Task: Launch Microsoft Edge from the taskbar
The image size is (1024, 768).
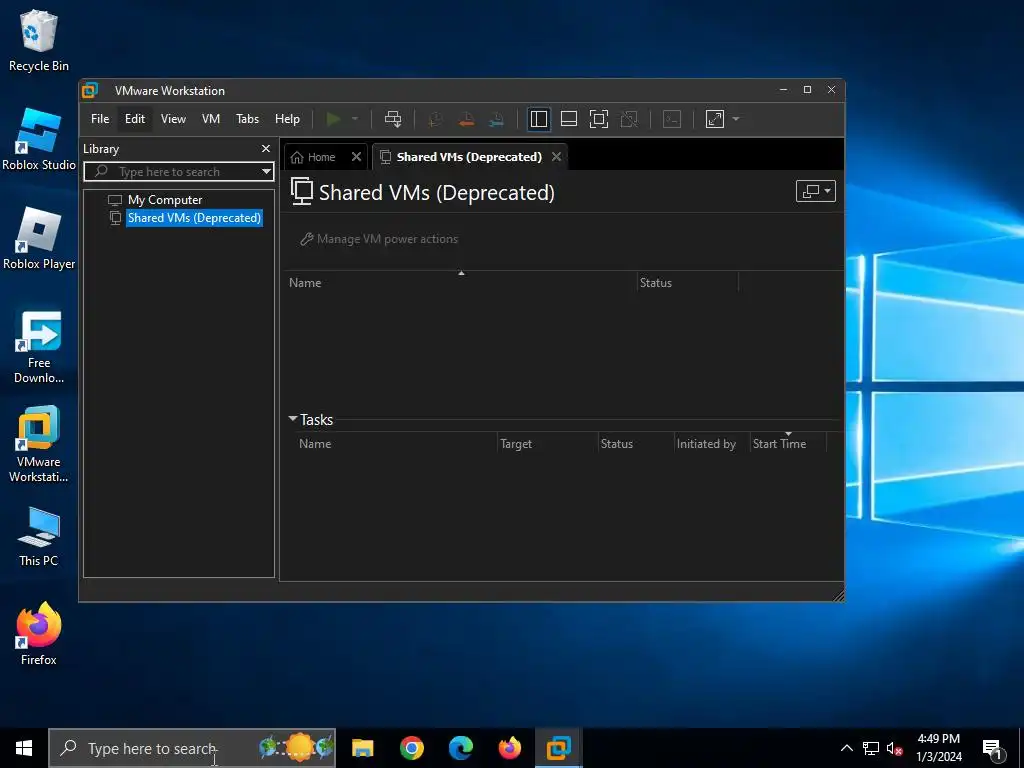Action: 460,748
